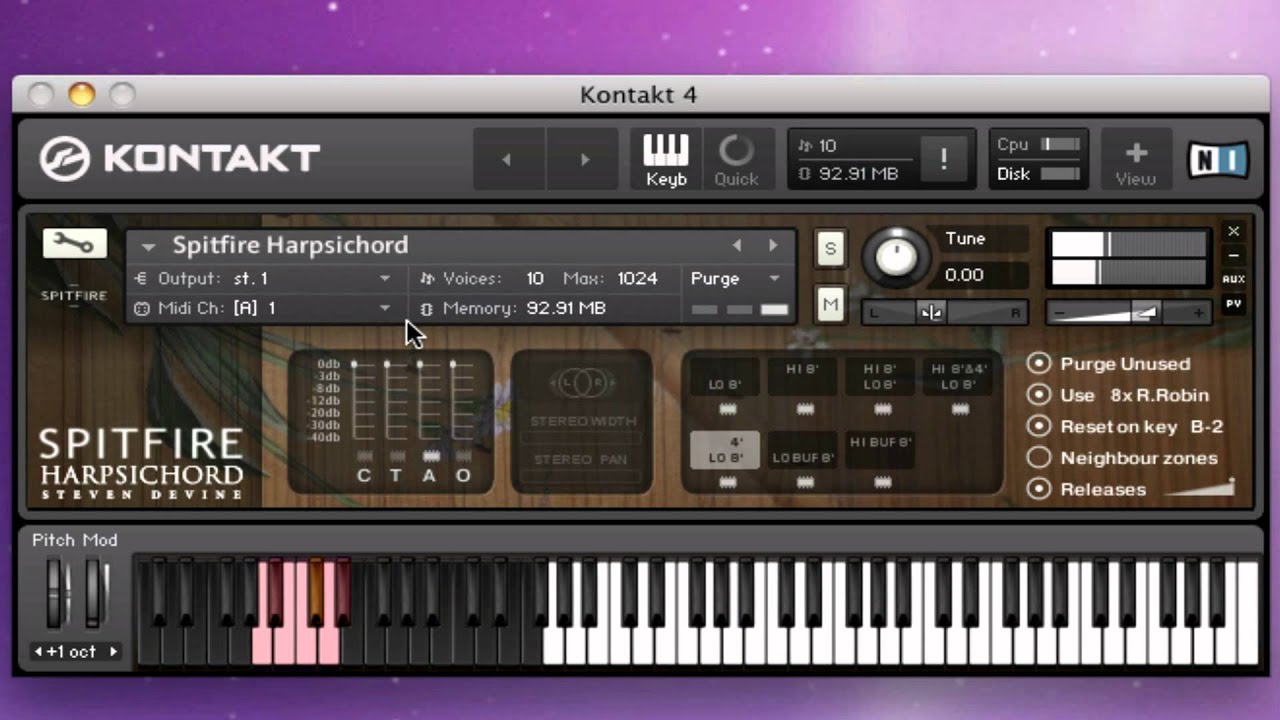Select the 4' LO 8' stop

click(x=726, y=450)
